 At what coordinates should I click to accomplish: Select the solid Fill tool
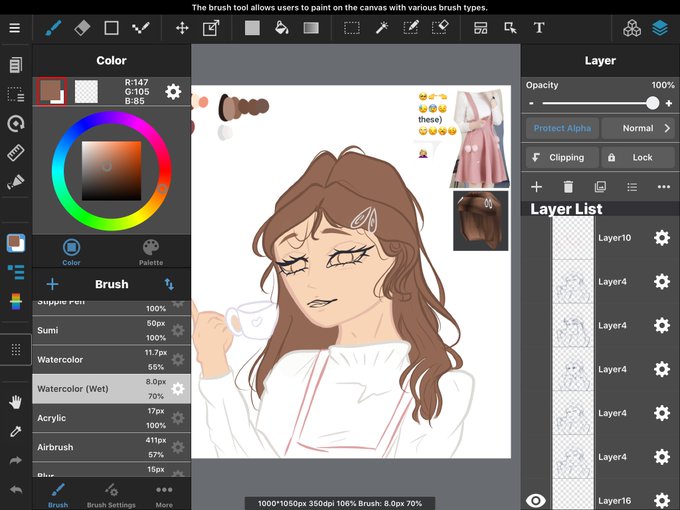pyautogui.click(x=252, y=28)
